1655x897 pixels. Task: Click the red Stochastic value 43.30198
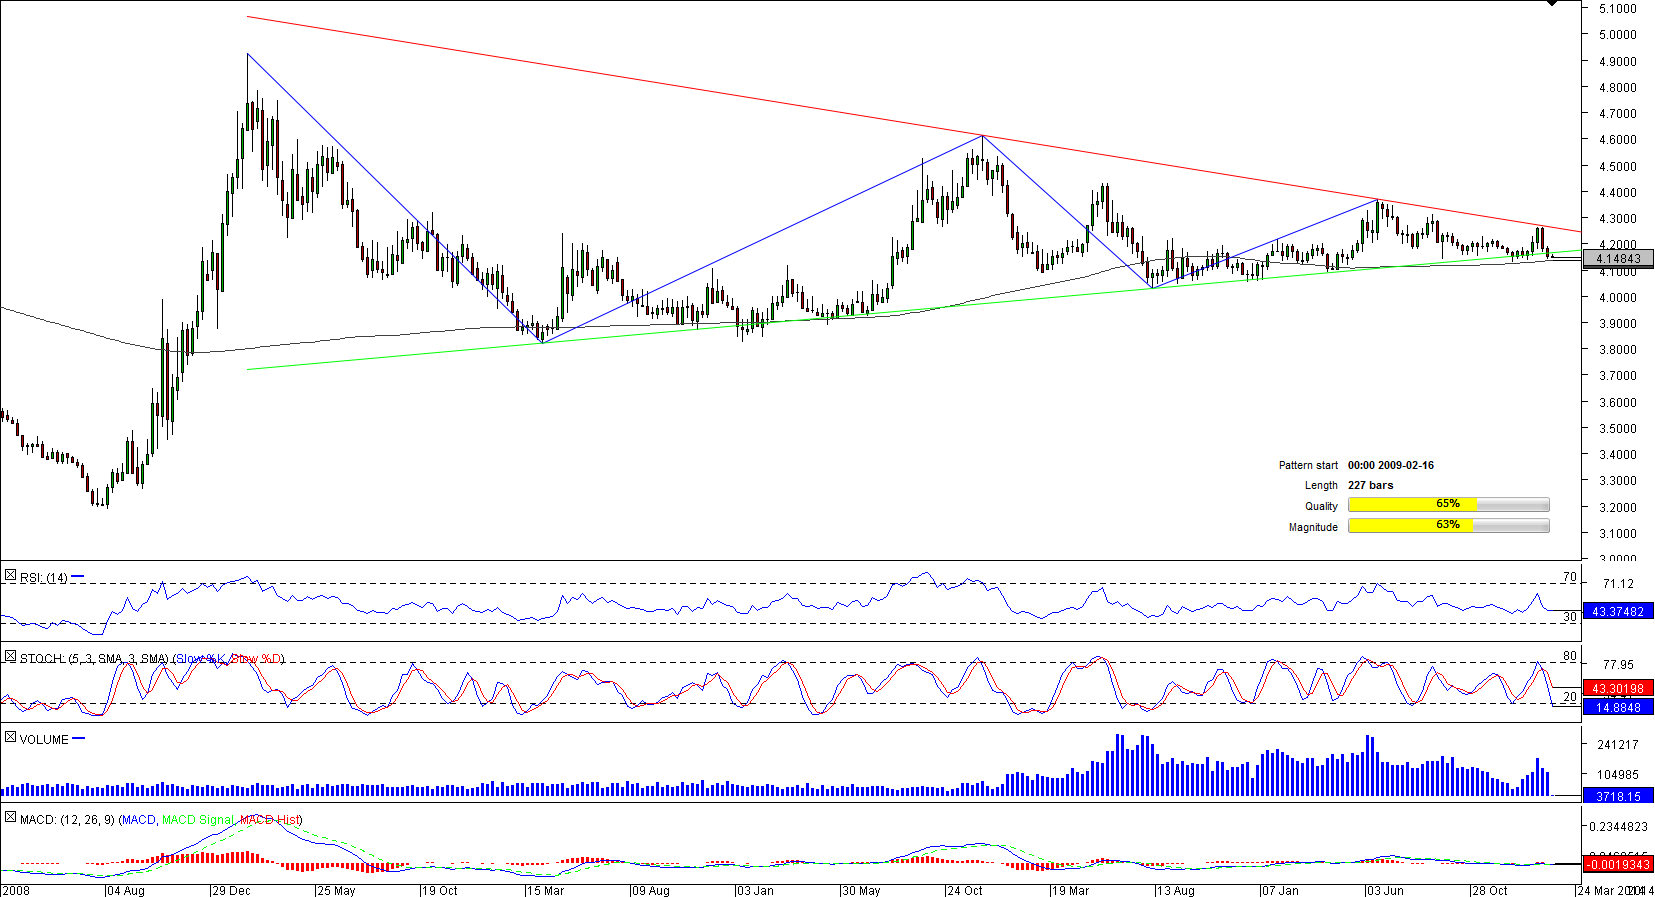[x=1617, y=688]
